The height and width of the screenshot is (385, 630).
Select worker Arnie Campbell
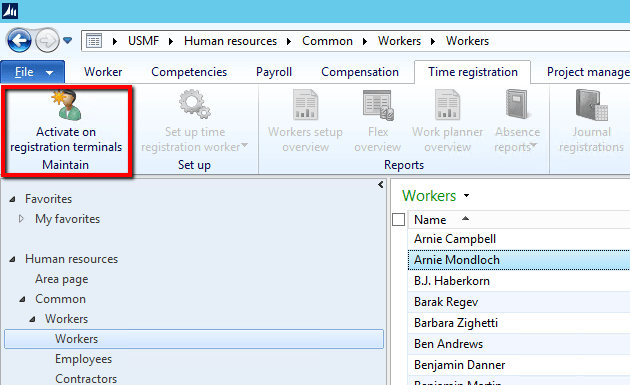[455, 239]
